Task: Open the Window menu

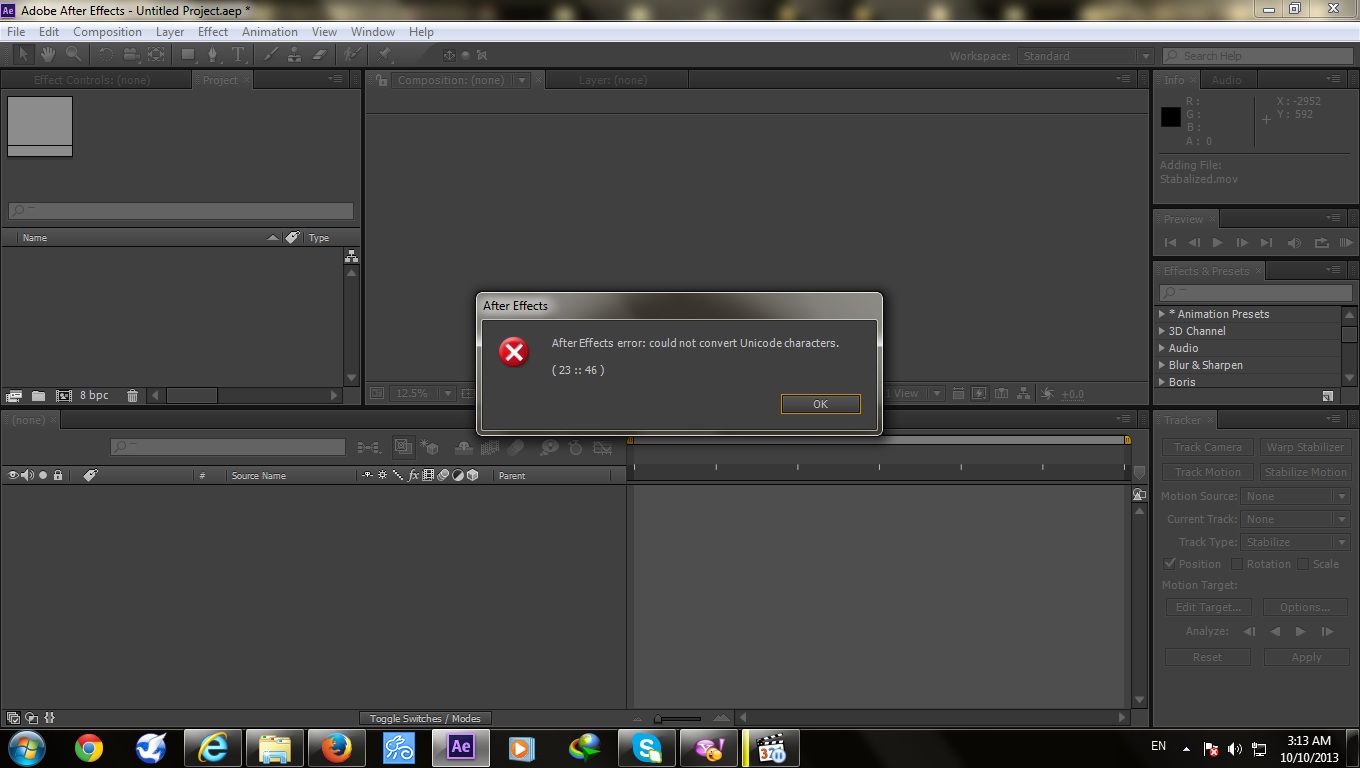Action: [373, 32]
